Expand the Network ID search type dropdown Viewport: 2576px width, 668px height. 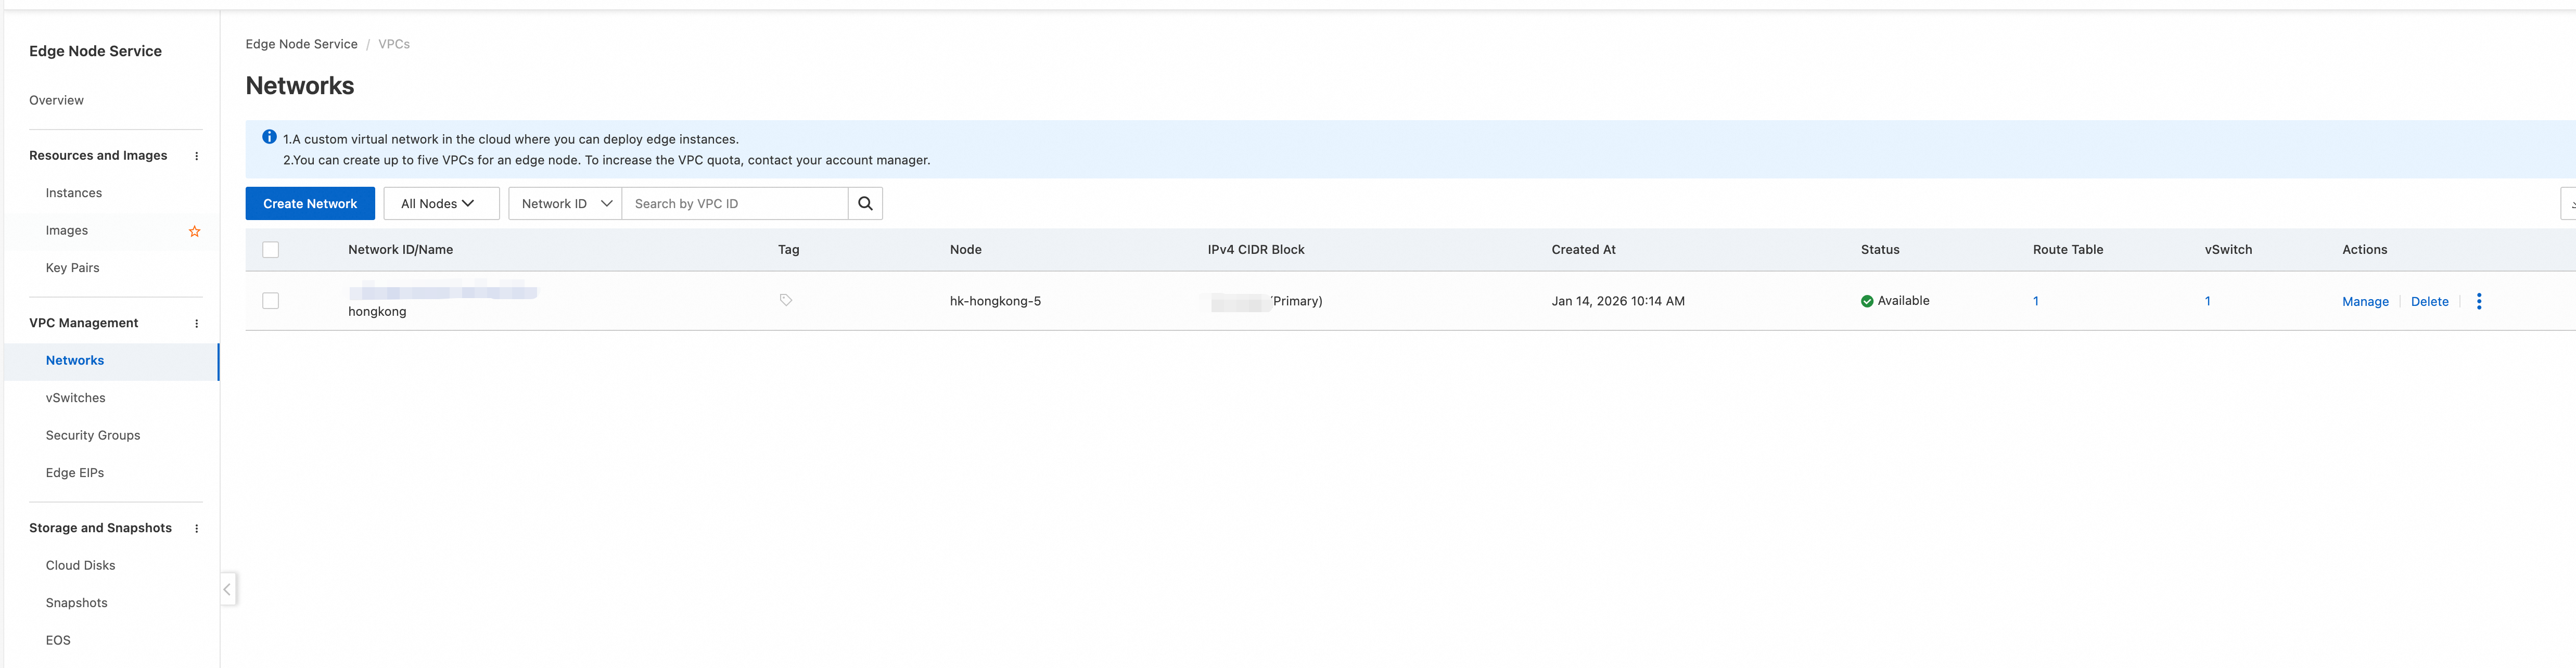pyautogui.click(x=565, y=203)
